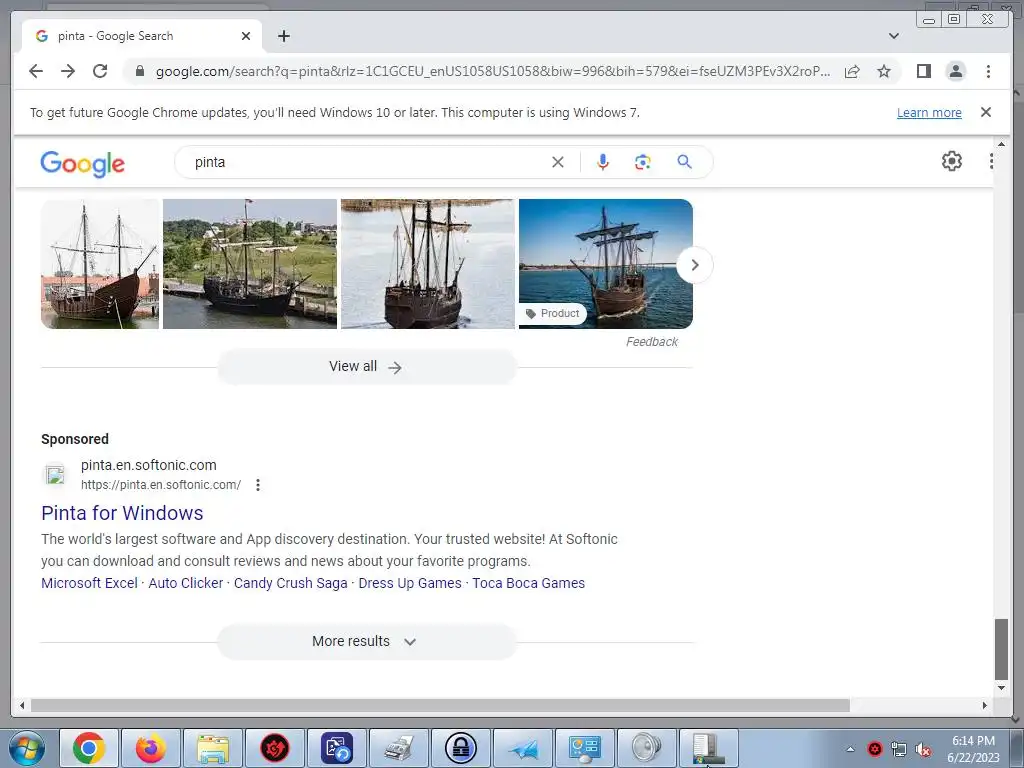Click horizontal scrollbar thumb
Screen dimensions: 1024x768
pyautogui.click(x=440, y=705)
